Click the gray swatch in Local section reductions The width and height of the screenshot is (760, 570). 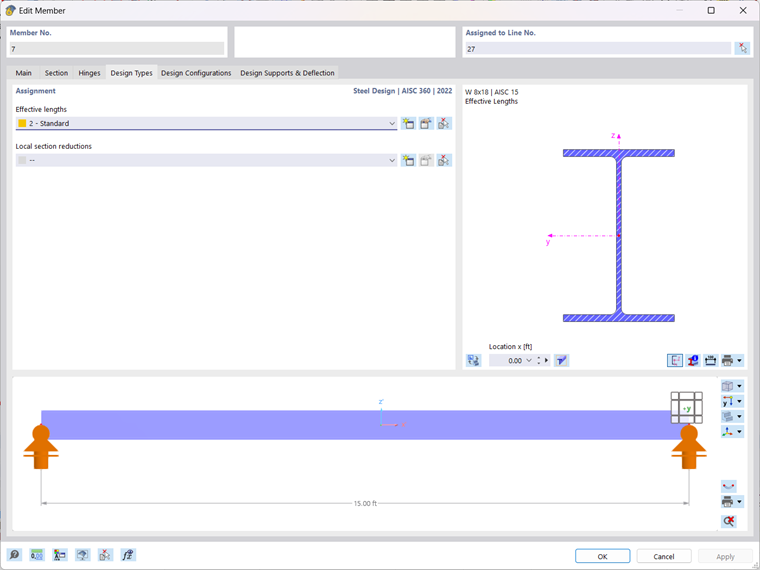[x=22, y=160]
